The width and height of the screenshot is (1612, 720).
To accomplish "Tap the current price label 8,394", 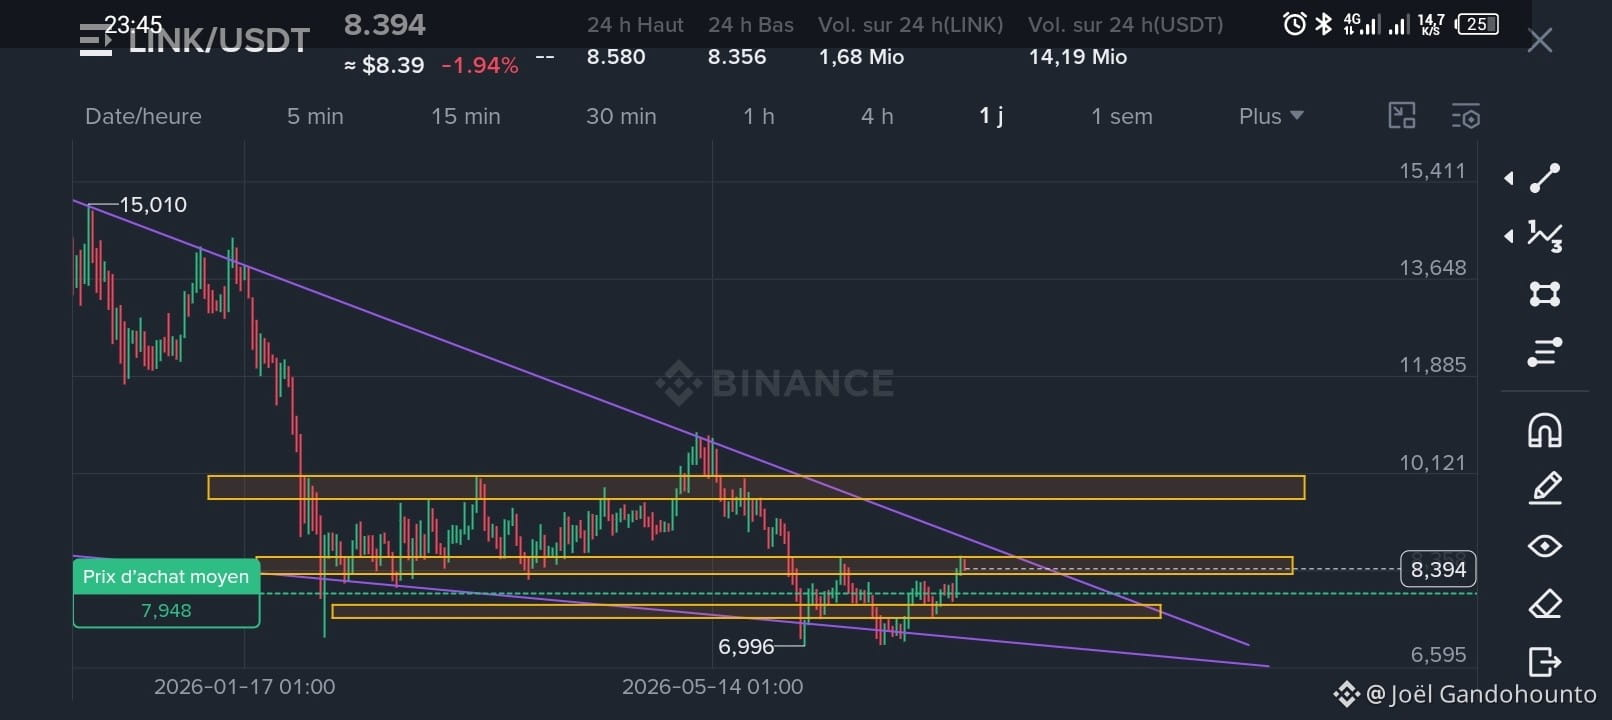I will (1438, 569).
